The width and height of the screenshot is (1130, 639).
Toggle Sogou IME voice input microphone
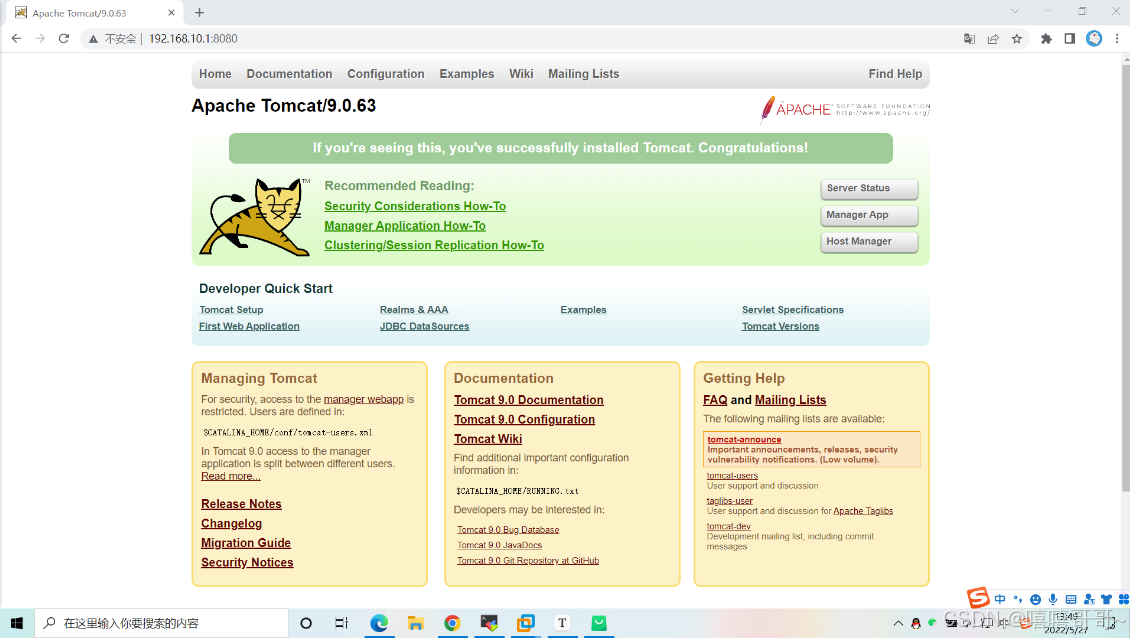click(x=1053, y=599)
